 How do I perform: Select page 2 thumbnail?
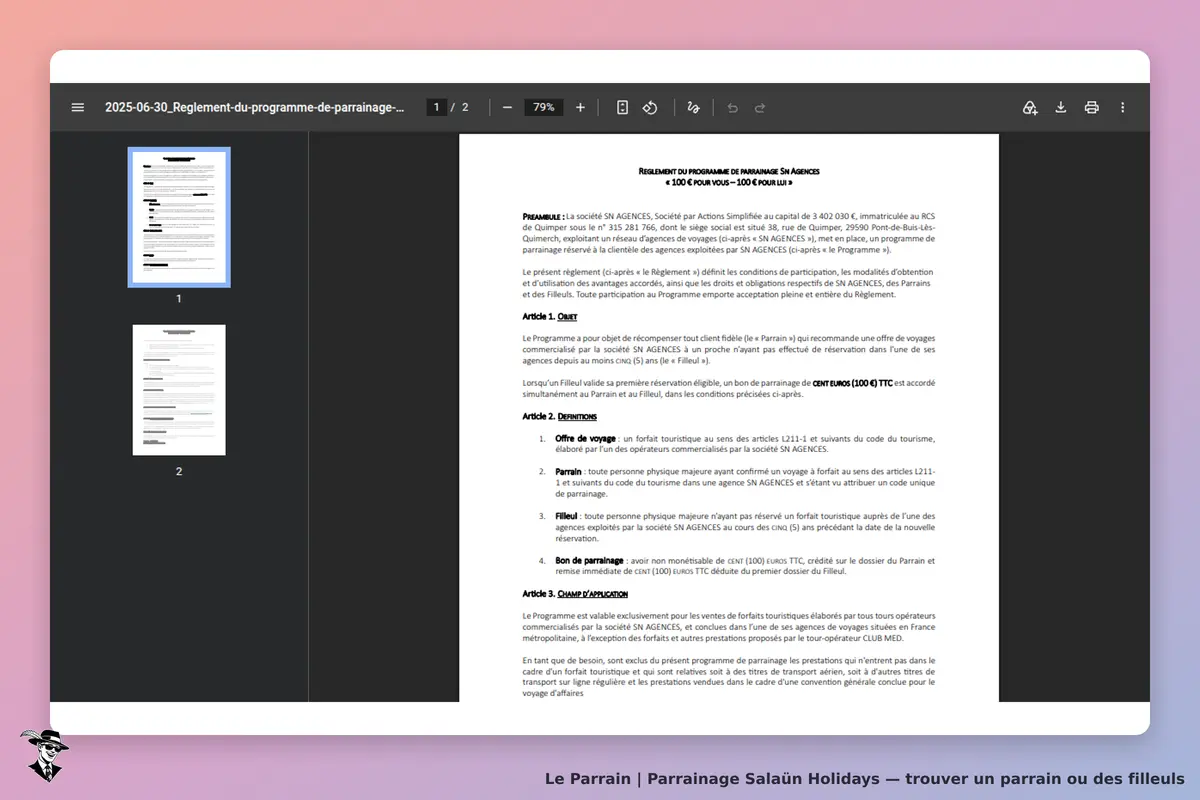coord(179,390)
